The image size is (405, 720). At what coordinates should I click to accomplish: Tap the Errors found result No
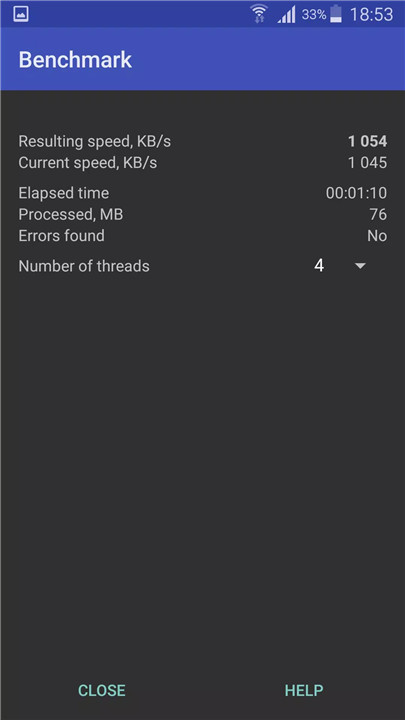[x=377, y=236]
